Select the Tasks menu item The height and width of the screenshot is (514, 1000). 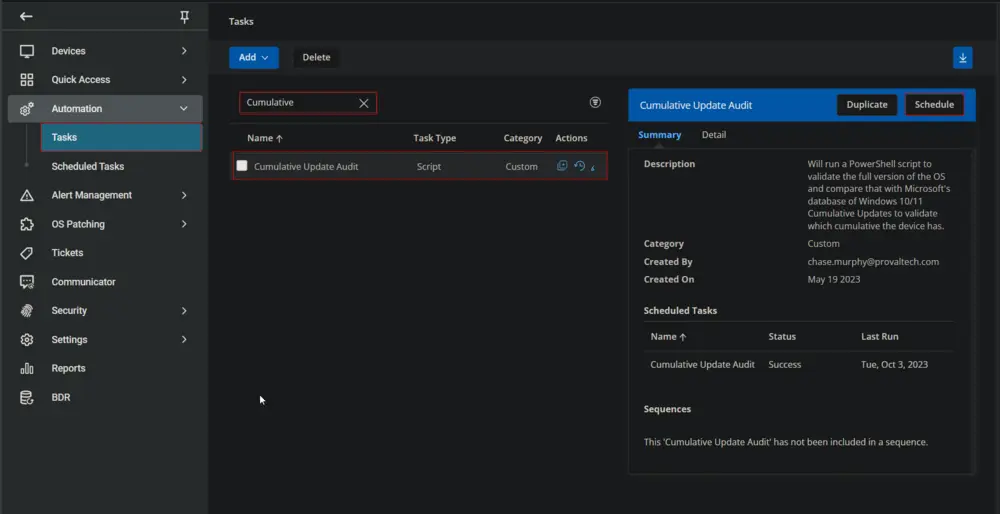pos(121,137)
